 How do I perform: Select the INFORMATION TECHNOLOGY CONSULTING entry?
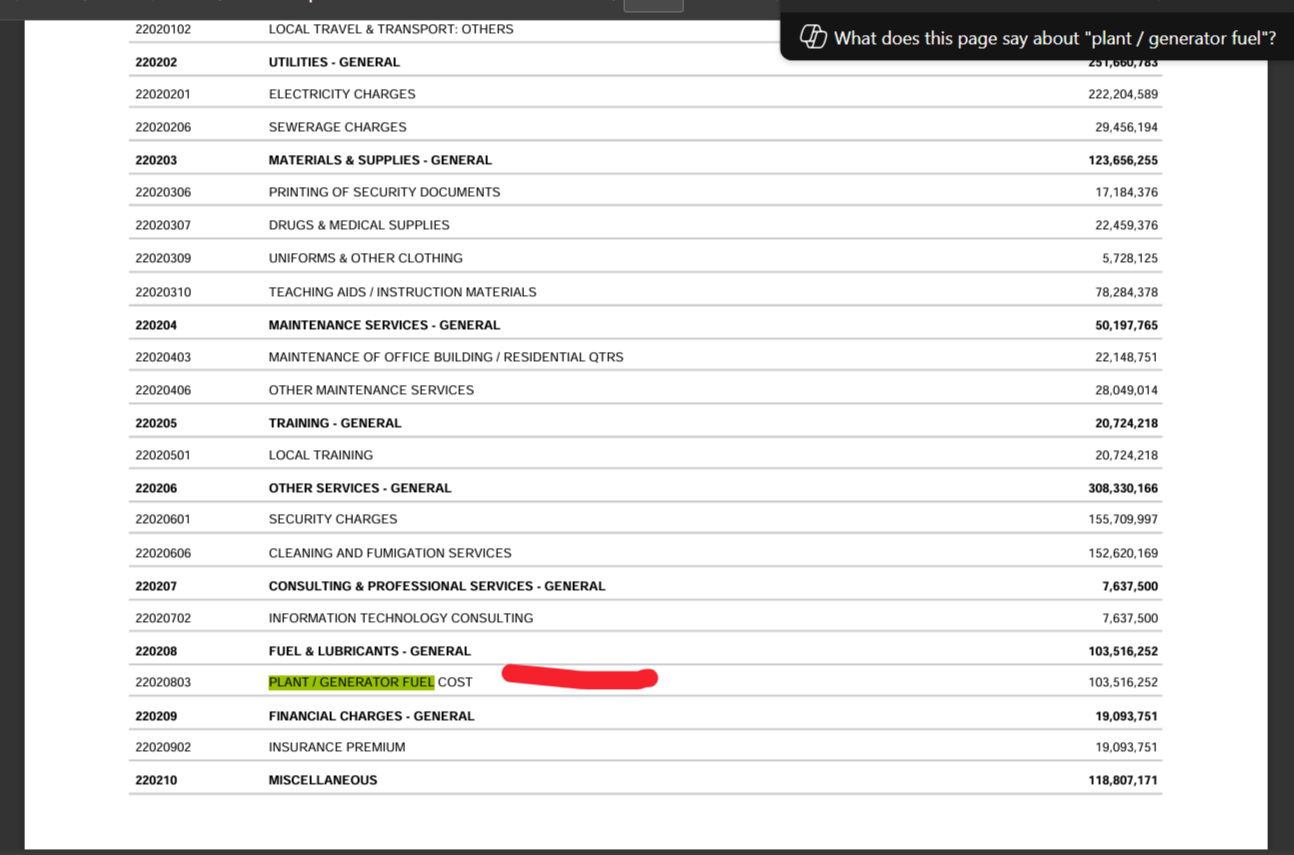click(401, 618)
